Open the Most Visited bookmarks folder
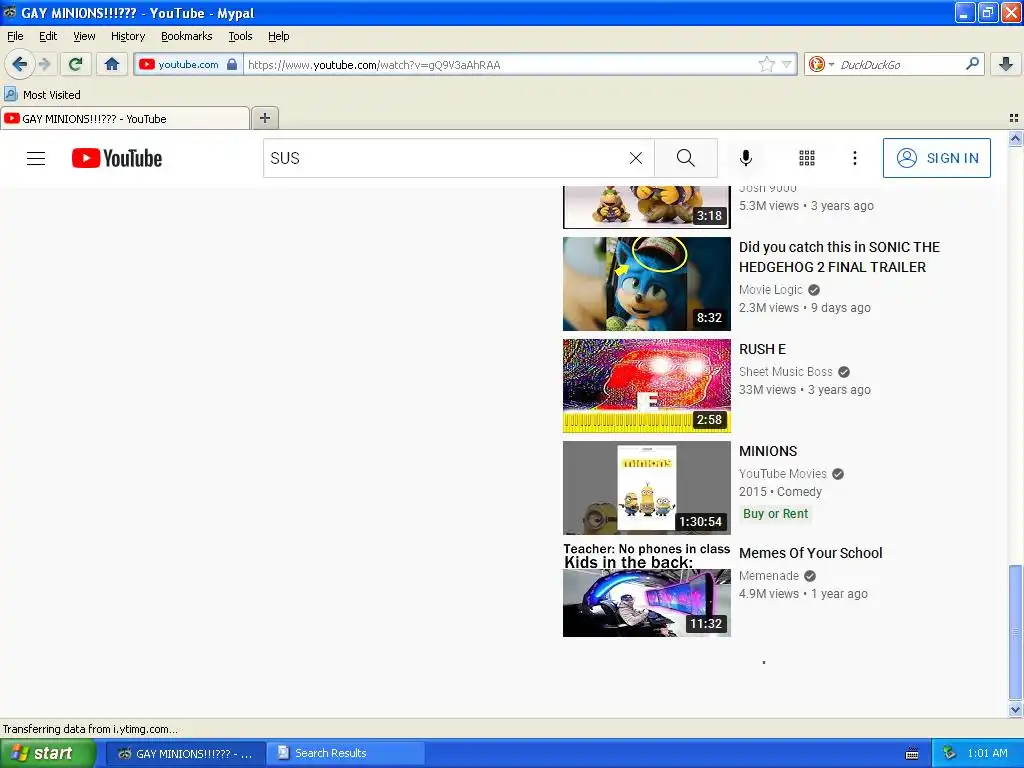The width and height of the screenshot is (1024, 768). pyautogui.click(x=42, y=95)
